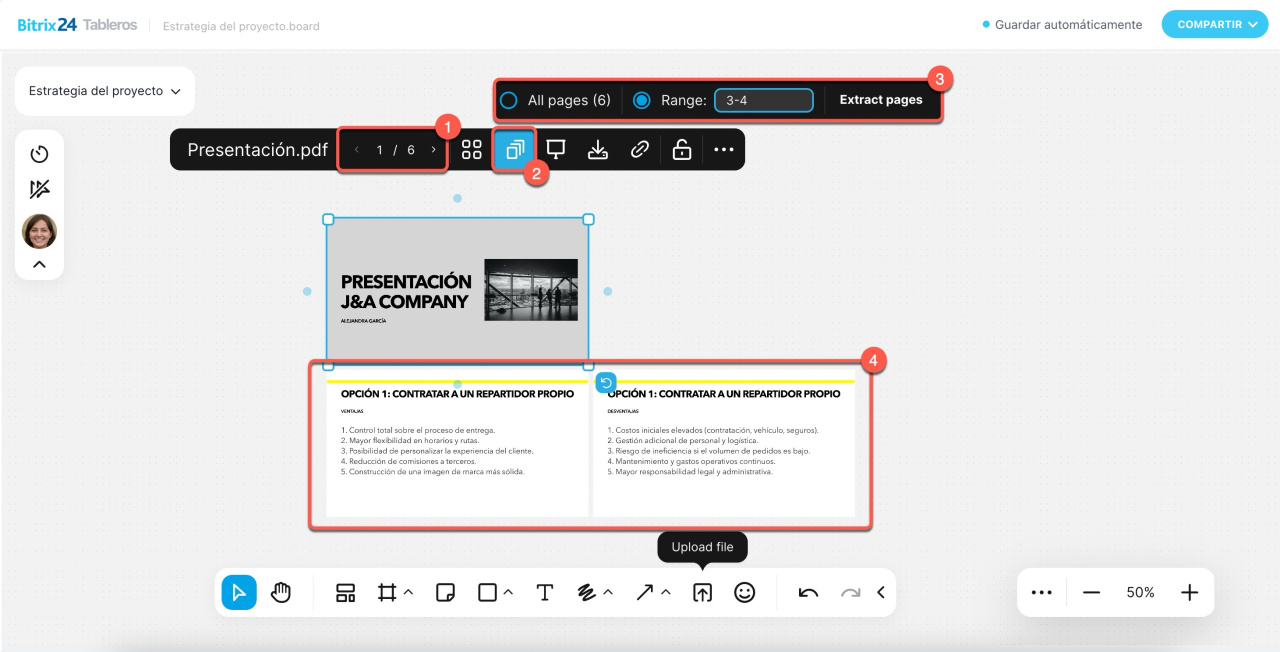Open more options in PDF toolbar
This screenshot has height=652, width=1280.
pyautogui.click(x=724, y=150)
